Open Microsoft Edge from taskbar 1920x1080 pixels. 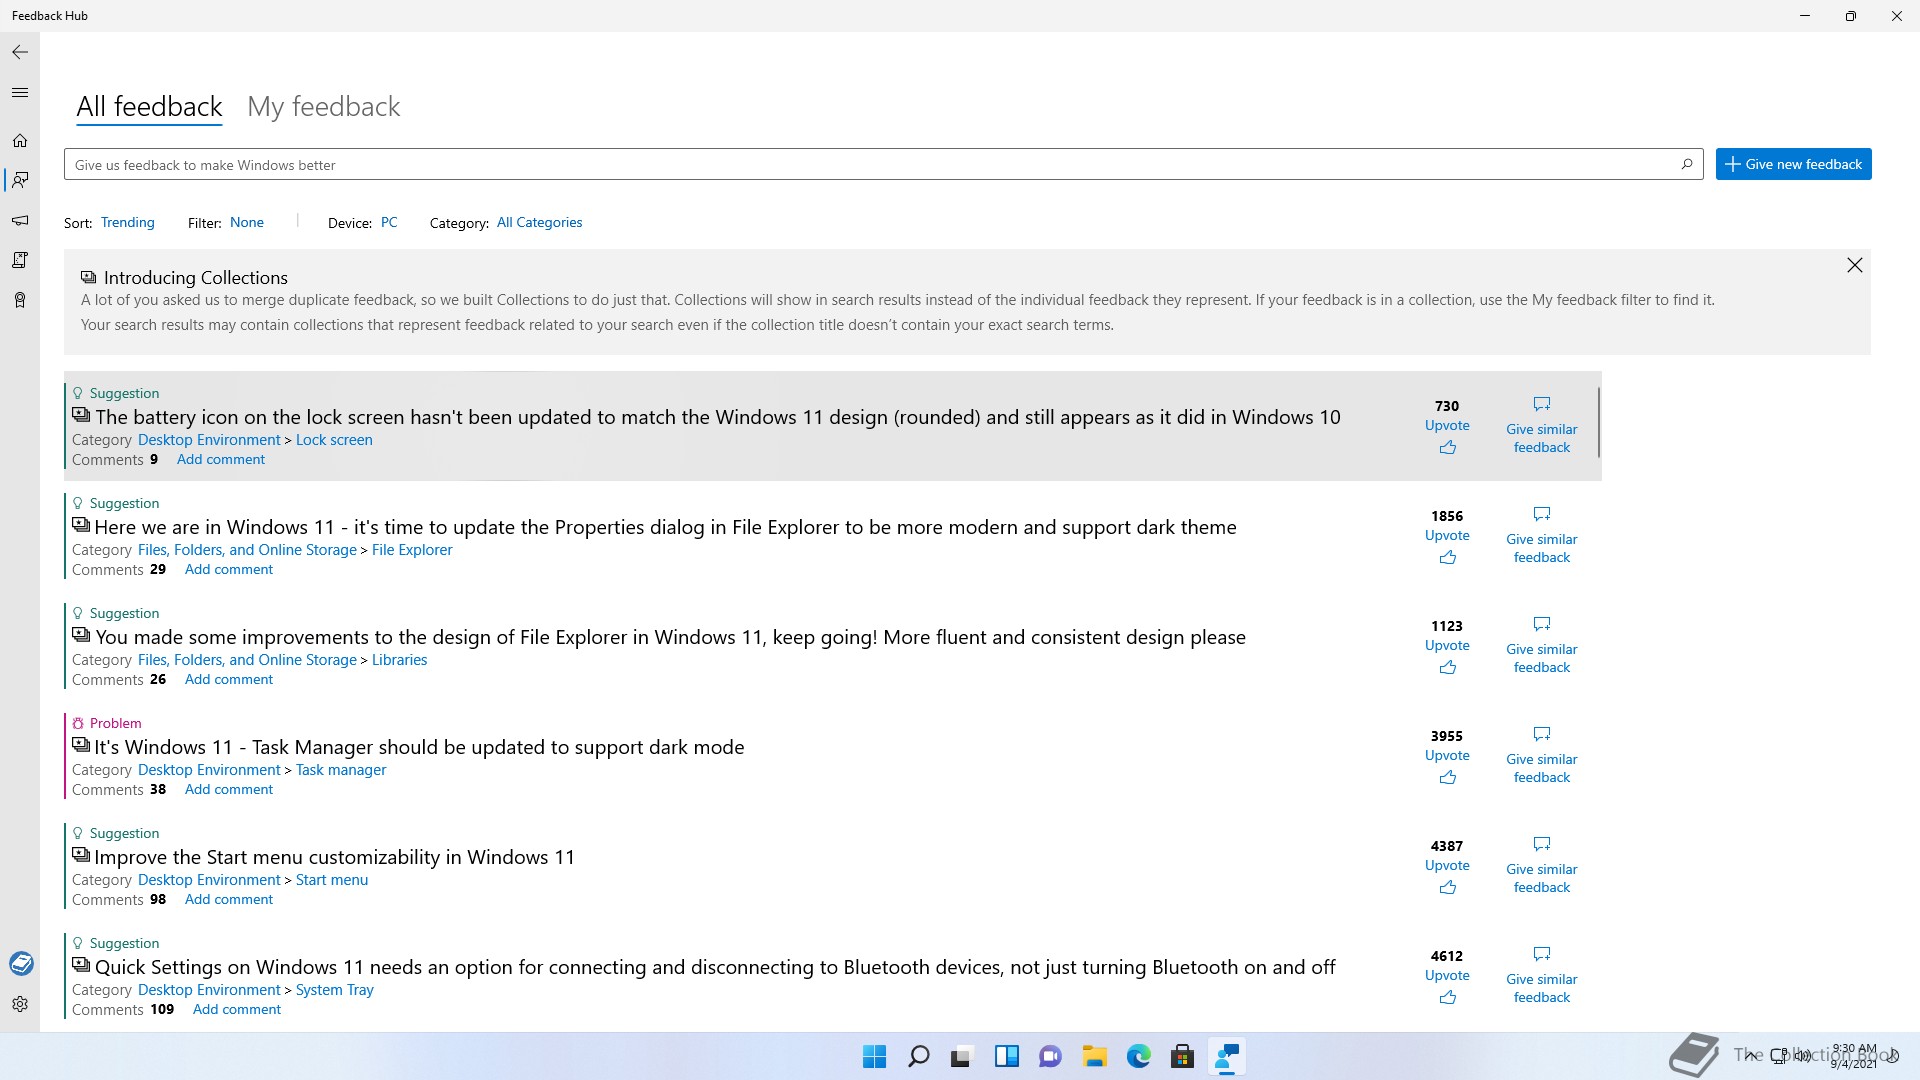(1138, 1056)
